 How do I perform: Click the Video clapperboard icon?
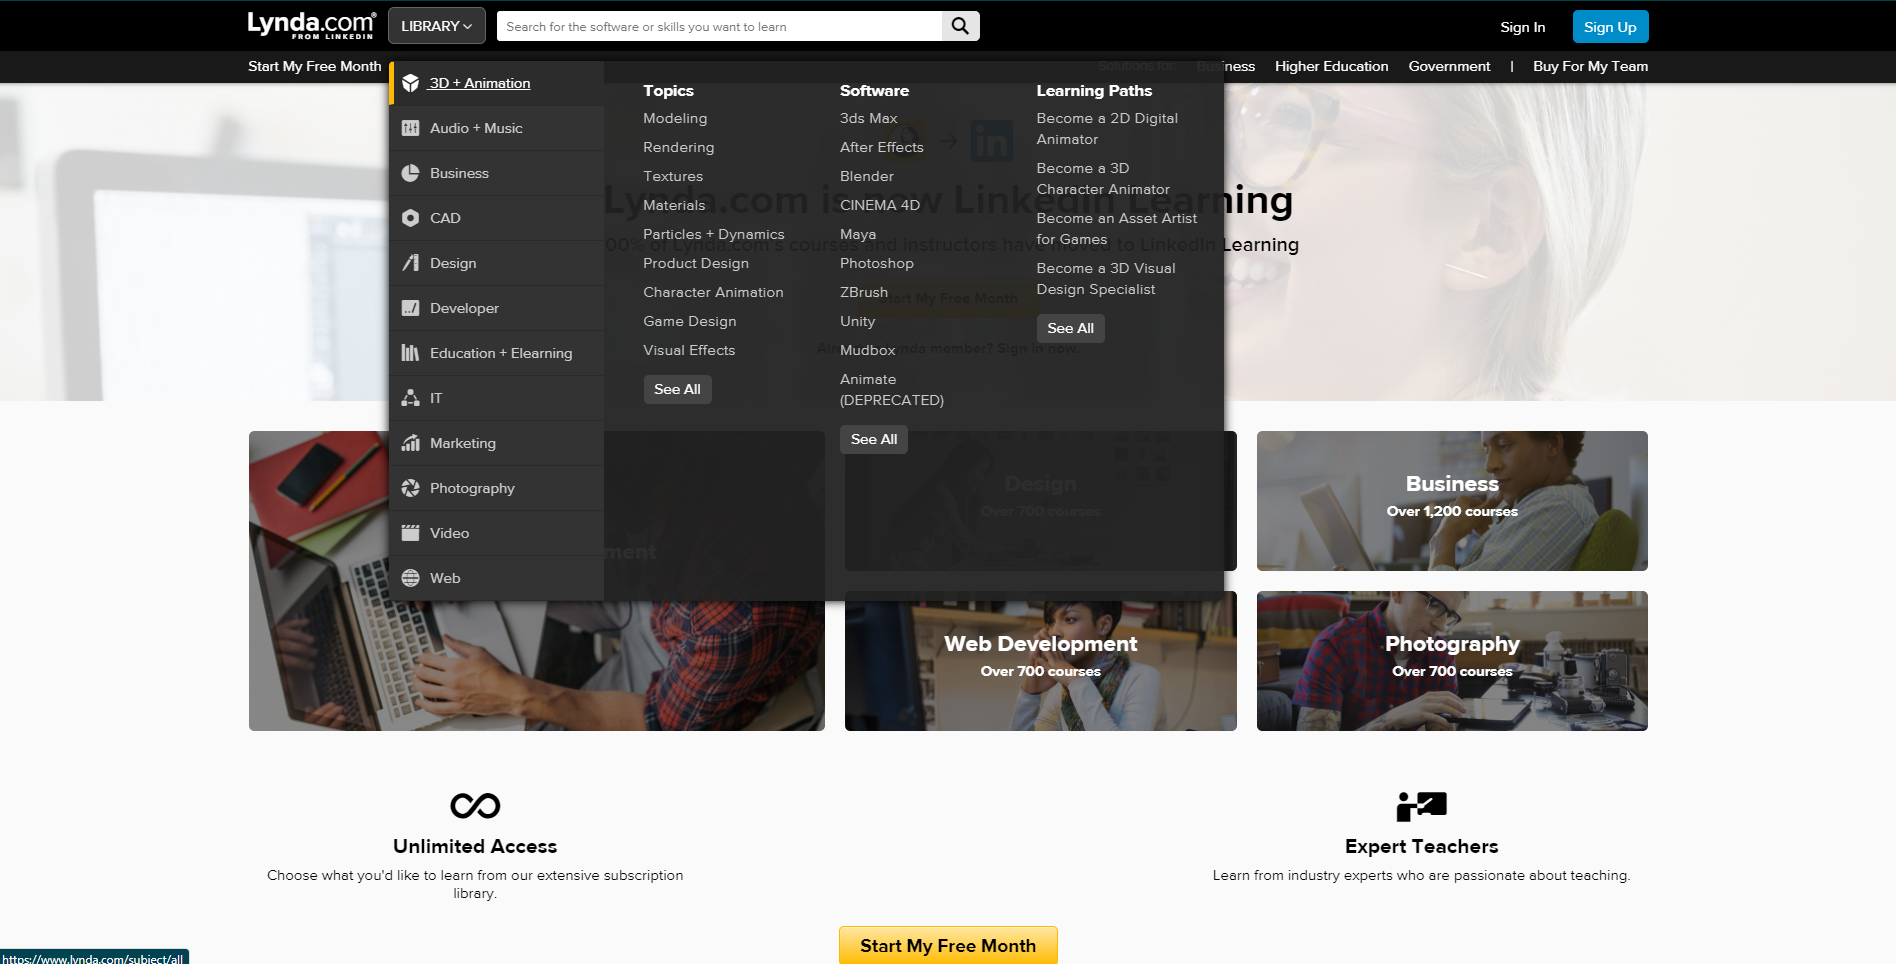tap(410, 533)
